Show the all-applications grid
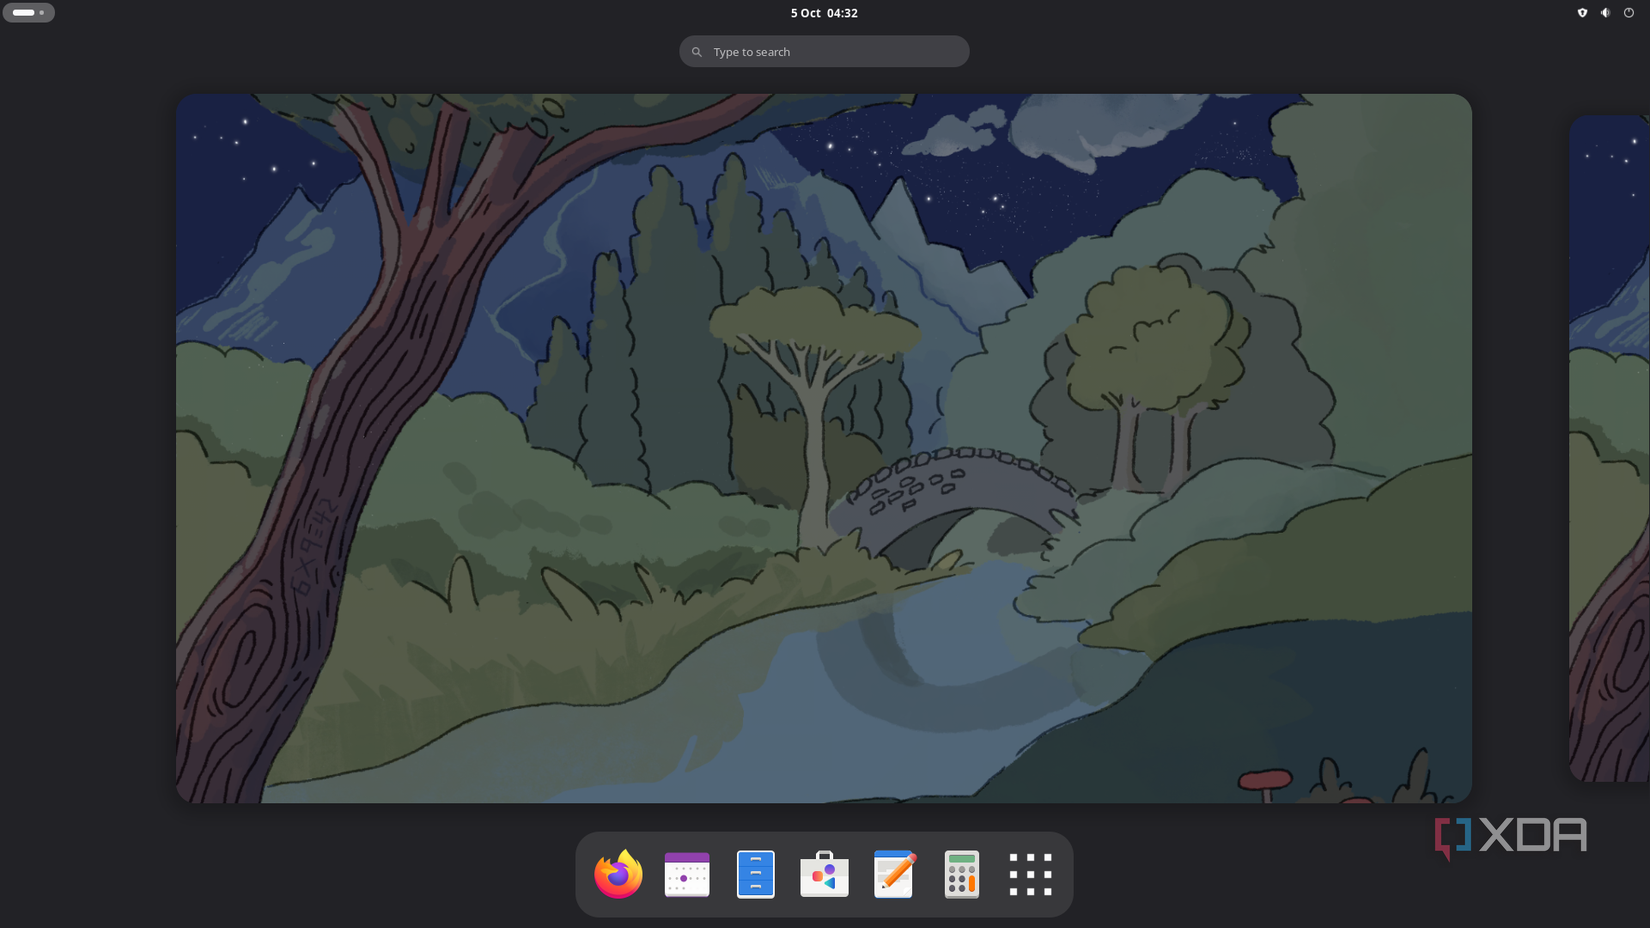The width and height of the screenshot is (1650, 928). 1030,873
